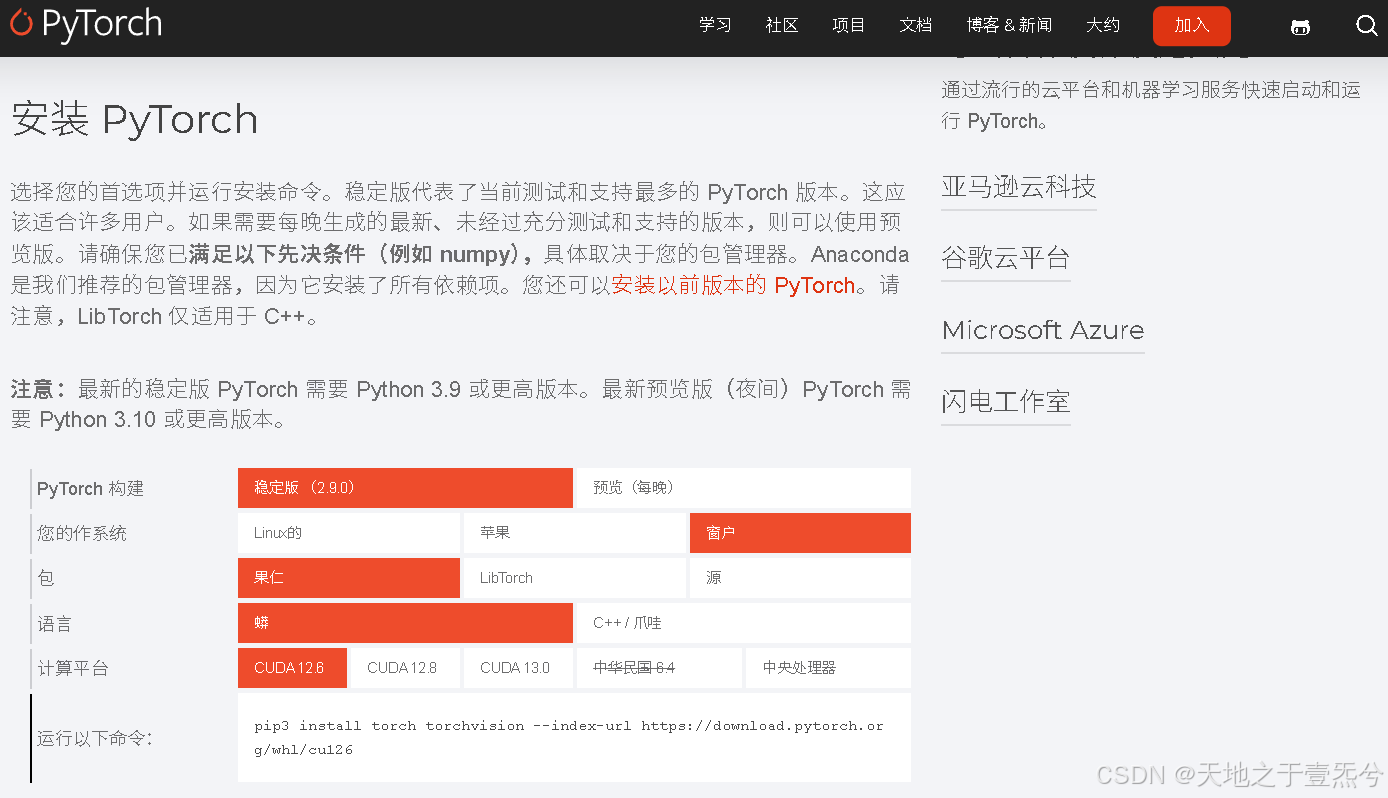The image size is (1388, 798).
Task: Click the red 加入 button
Action: click(1192, 26)
